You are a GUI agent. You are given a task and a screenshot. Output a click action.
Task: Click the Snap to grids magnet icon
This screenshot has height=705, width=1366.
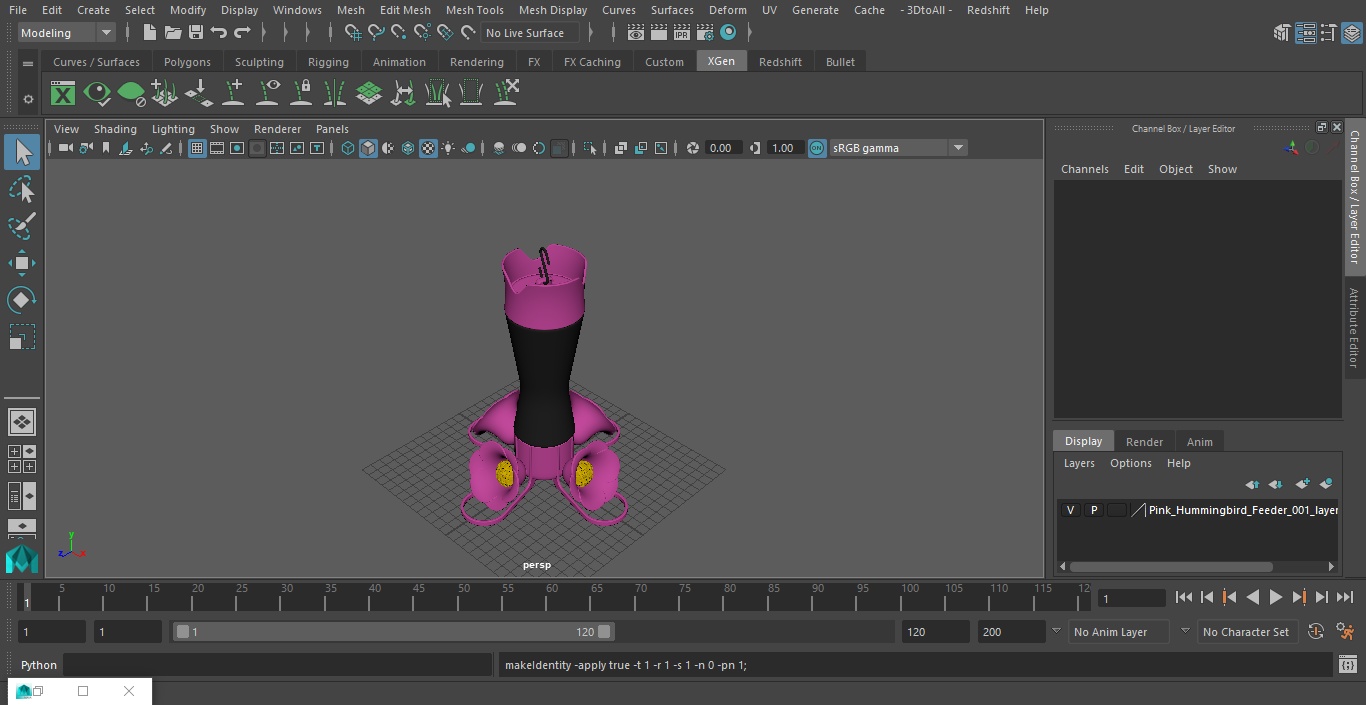tap(352, 33)
